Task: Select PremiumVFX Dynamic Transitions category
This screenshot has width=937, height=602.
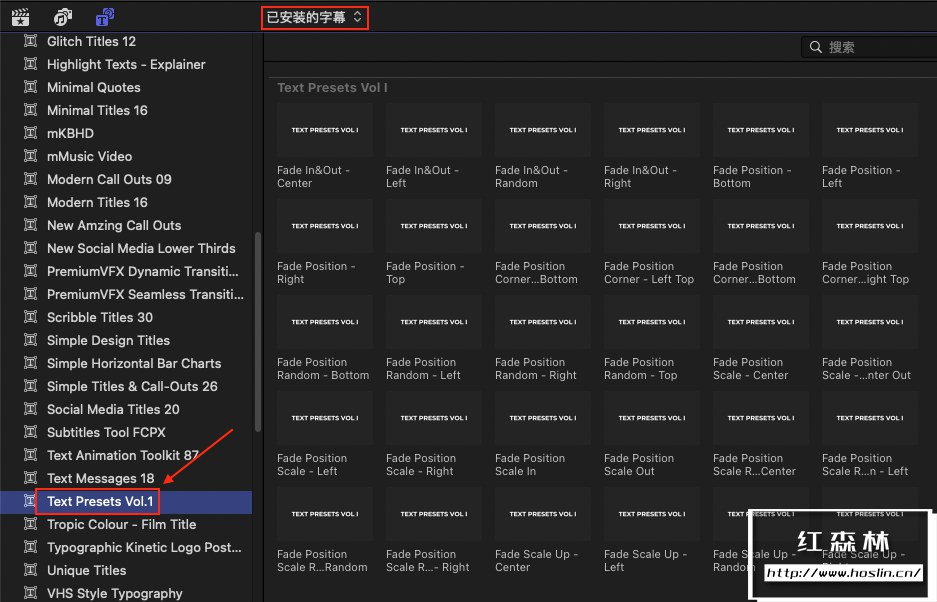Action: click(143, 271)
